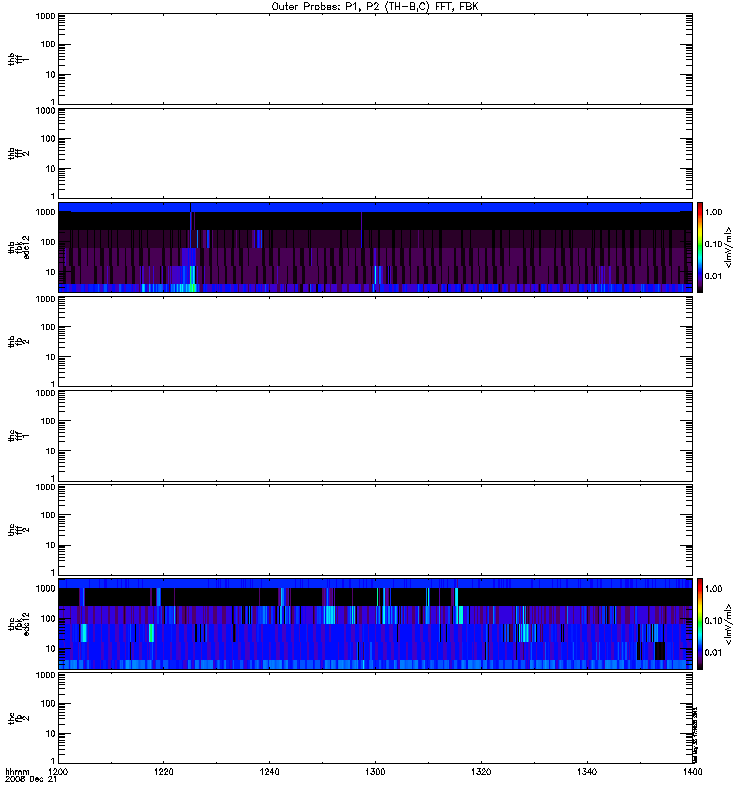750x800 pixels.
Task: Click the 1240 time label on the x-axis
Action: pos(269,771)
